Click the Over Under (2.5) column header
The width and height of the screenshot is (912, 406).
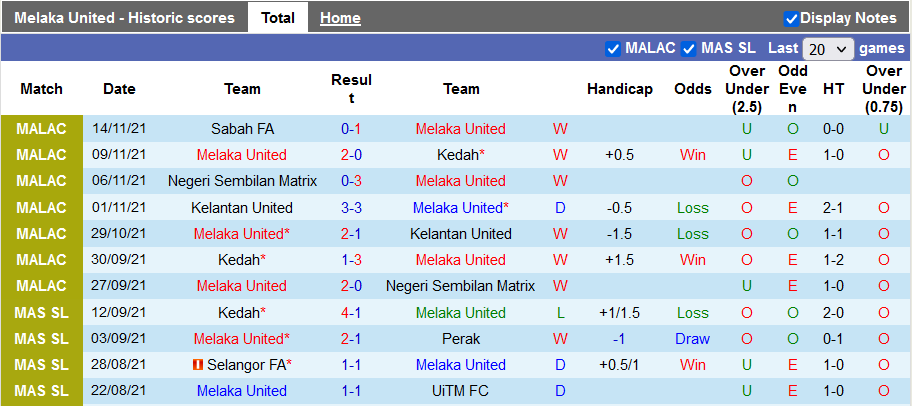click(747, 89)
